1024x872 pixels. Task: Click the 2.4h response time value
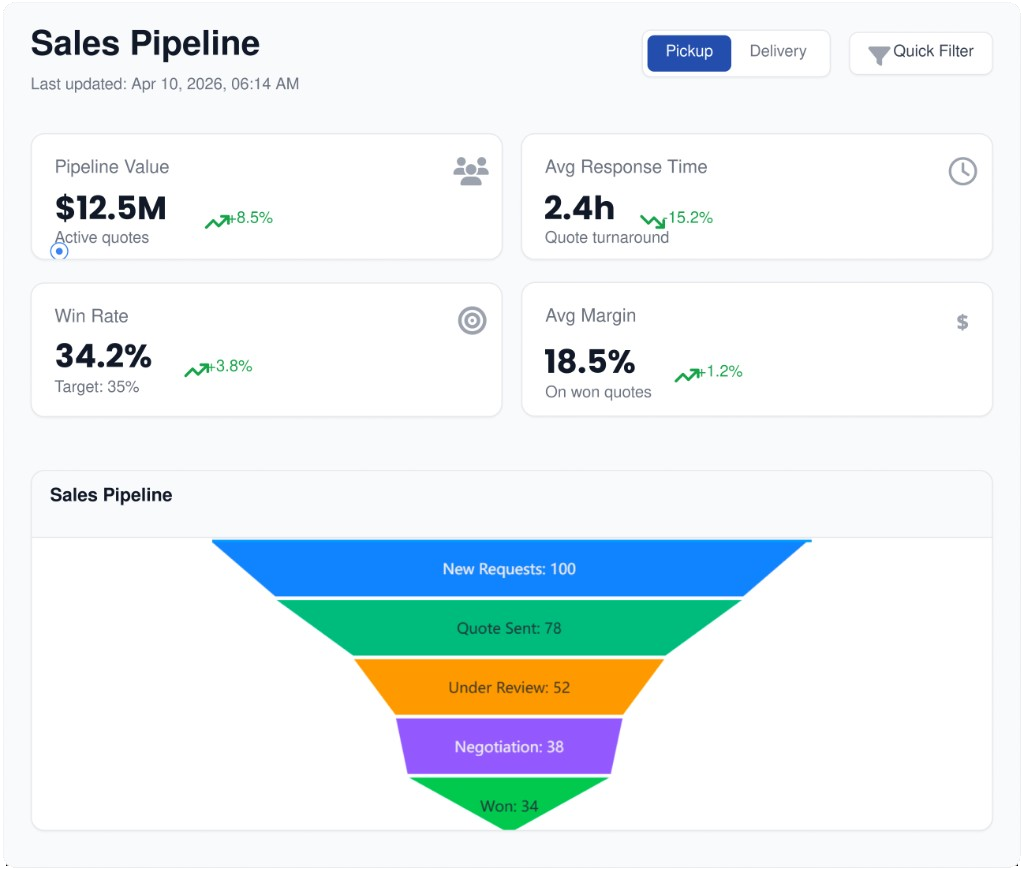[x=579, y=208]
